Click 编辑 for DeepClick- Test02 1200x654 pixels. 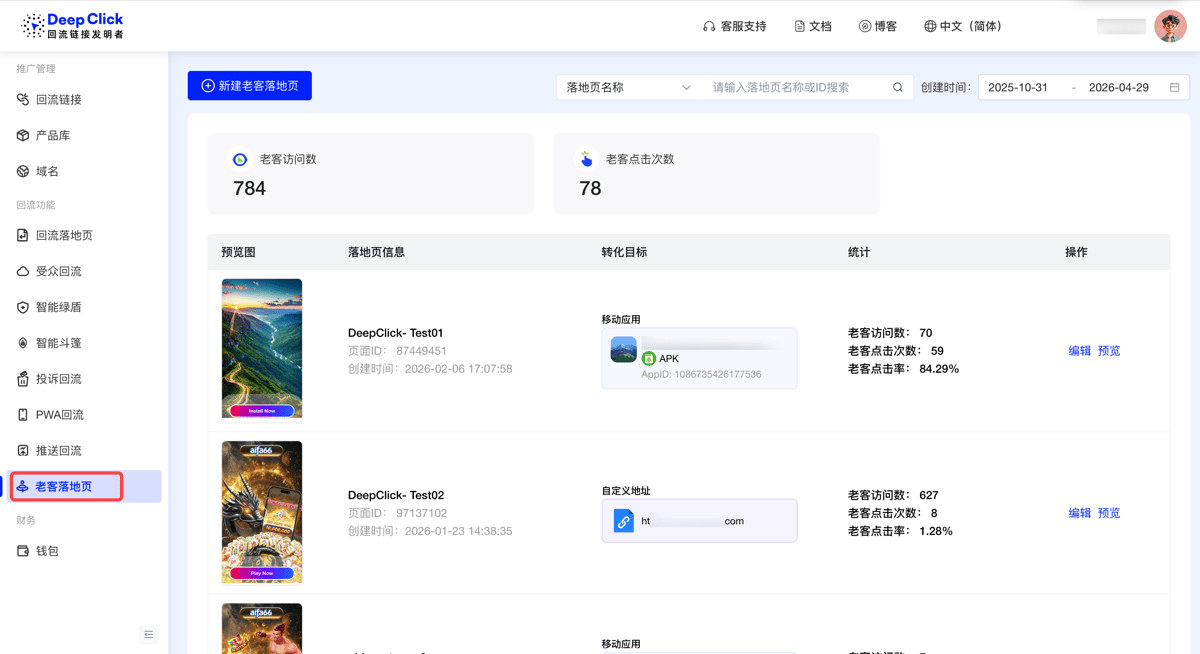tap(1079, 513)
